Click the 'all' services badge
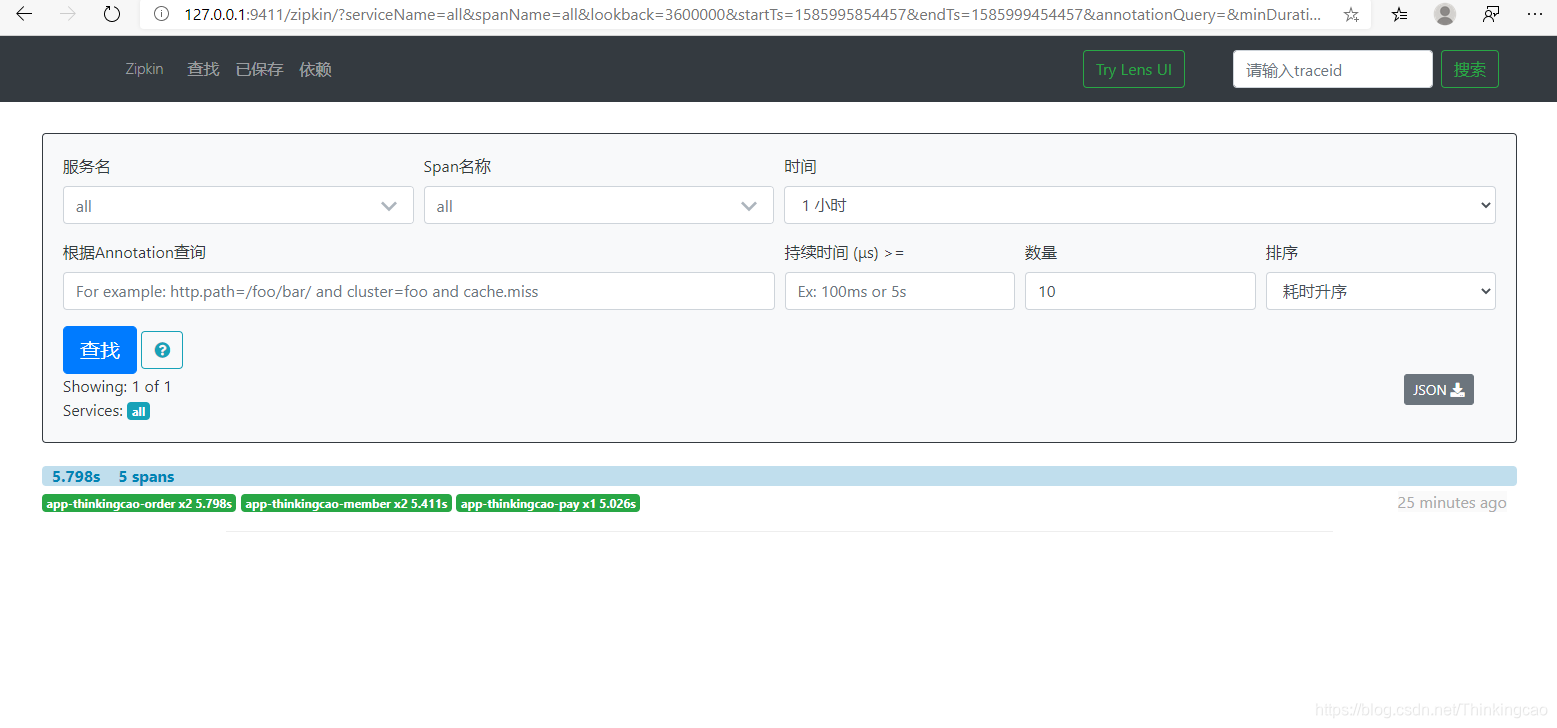This screenshot has height=728, width=1557. click(x=138, y=411)
